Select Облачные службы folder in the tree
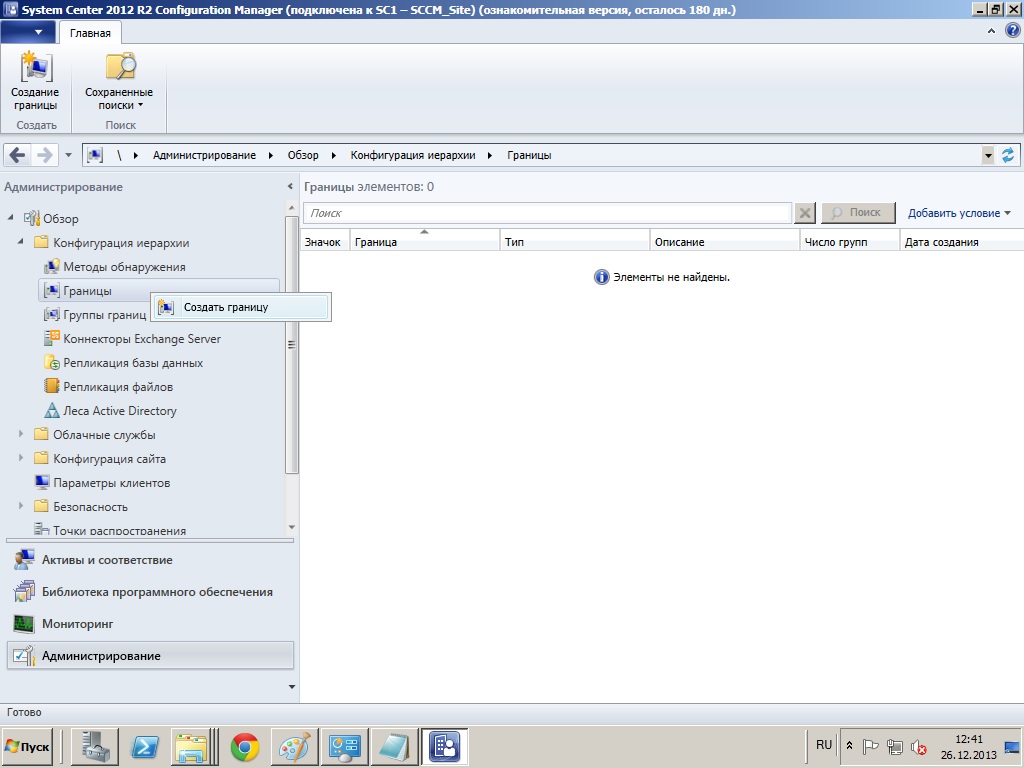The width and height of the screenshot is (1024, 768). pyautogui.click(x=104, y=435)
